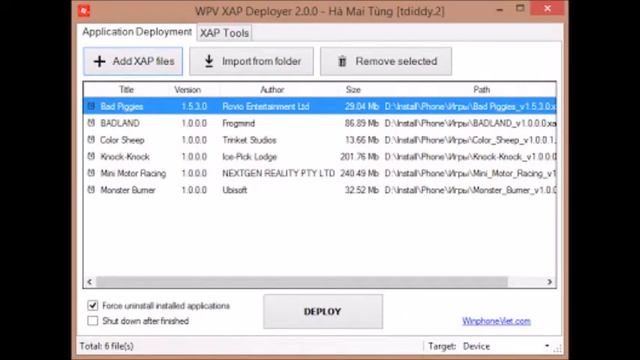Screen dimensions: 640x360
Task: Close the WPV XAP Deployer window
Action: 548,8
